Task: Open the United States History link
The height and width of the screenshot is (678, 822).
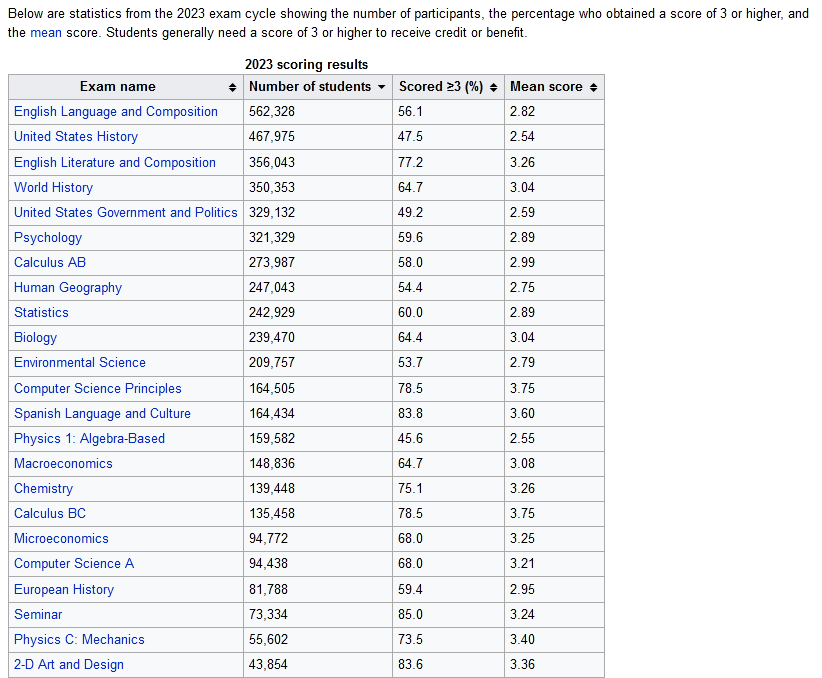Action: 76,137
